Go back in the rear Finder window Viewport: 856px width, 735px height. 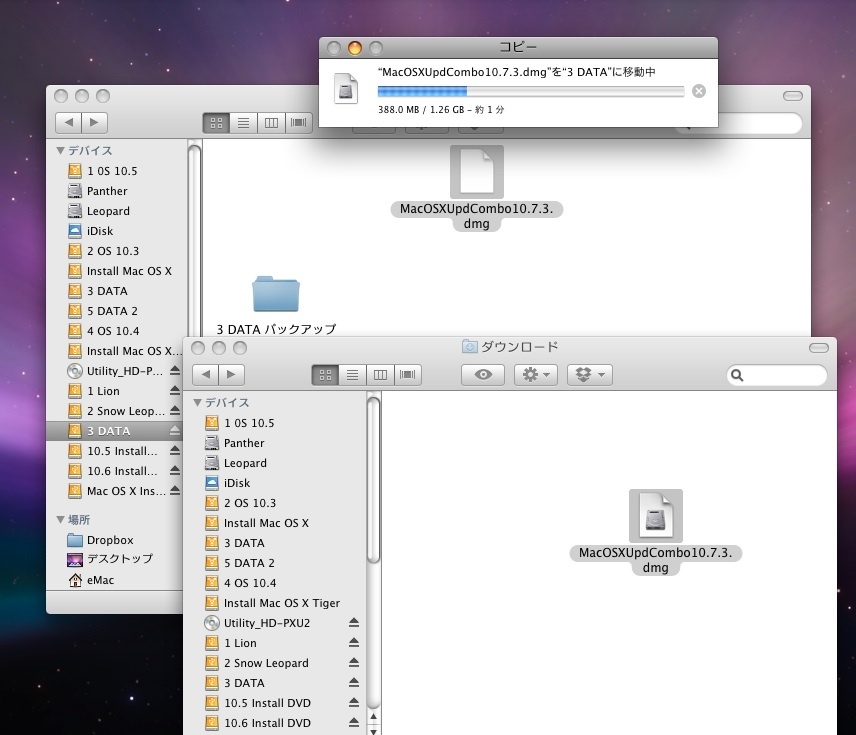[x=68, y=122]
